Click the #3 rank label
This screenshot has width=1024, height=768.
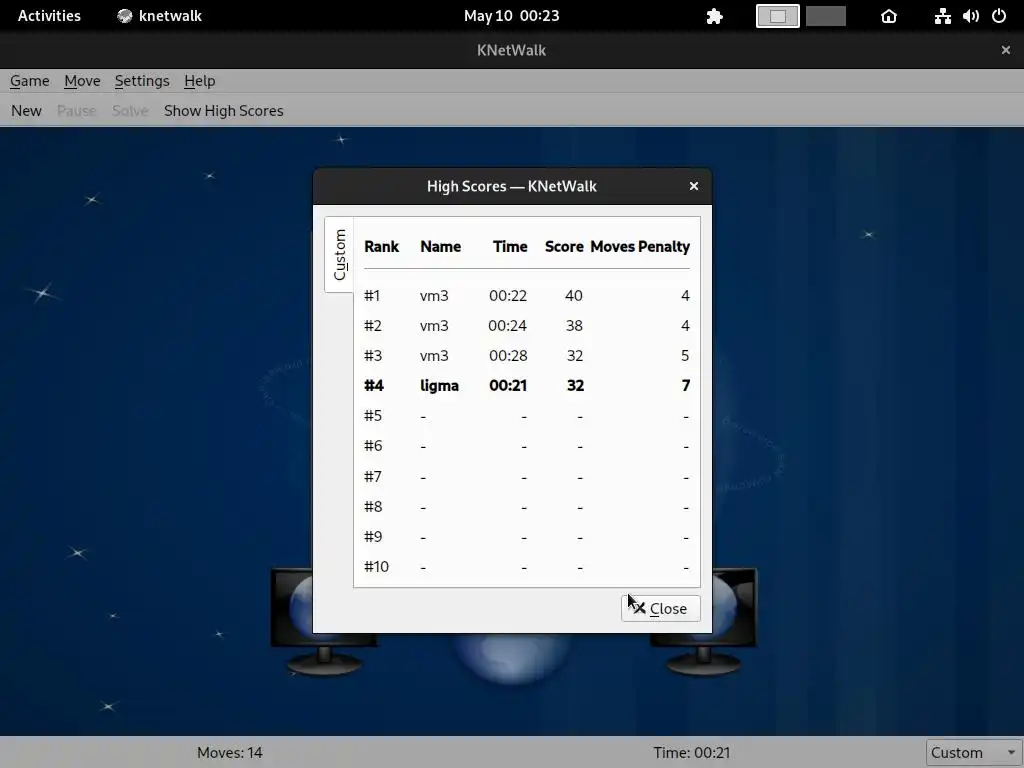click(x=372, y=356)
